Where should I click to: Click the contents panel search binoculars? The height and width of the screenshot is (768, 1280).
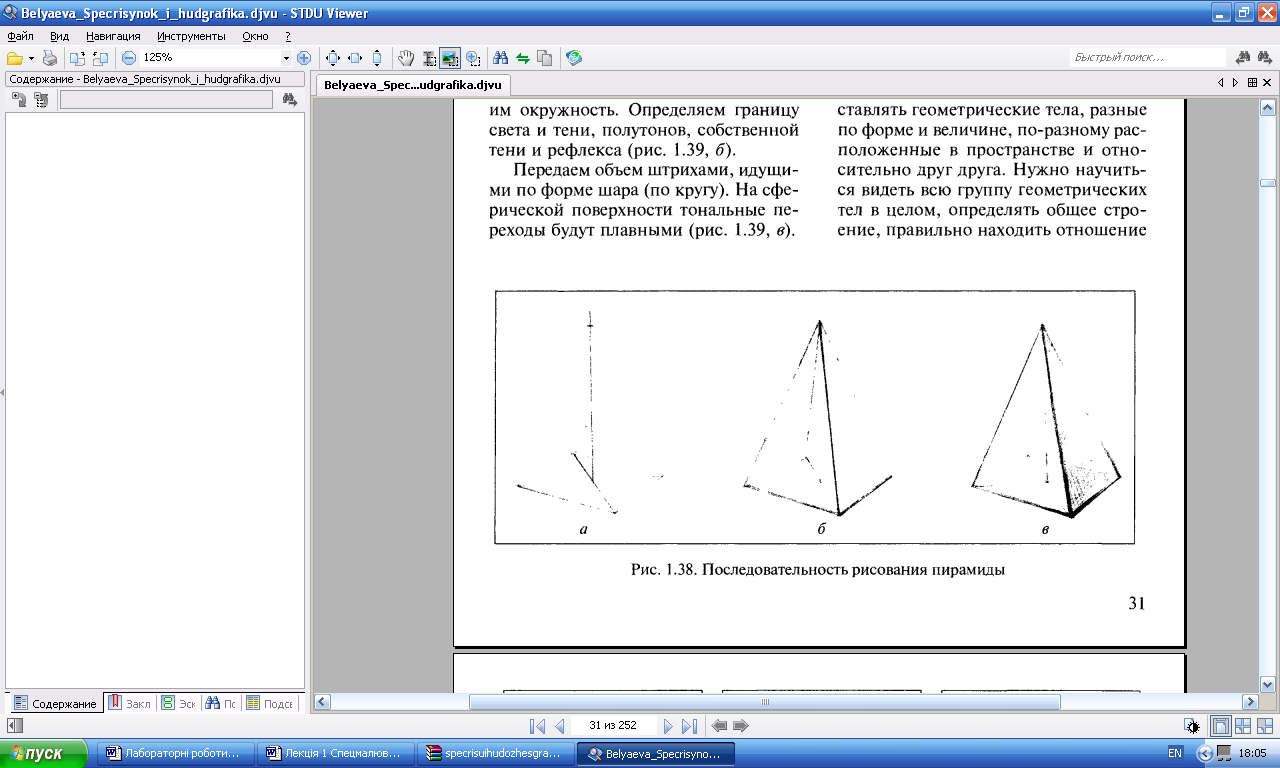pyautogui.click(x=290, y=99)
